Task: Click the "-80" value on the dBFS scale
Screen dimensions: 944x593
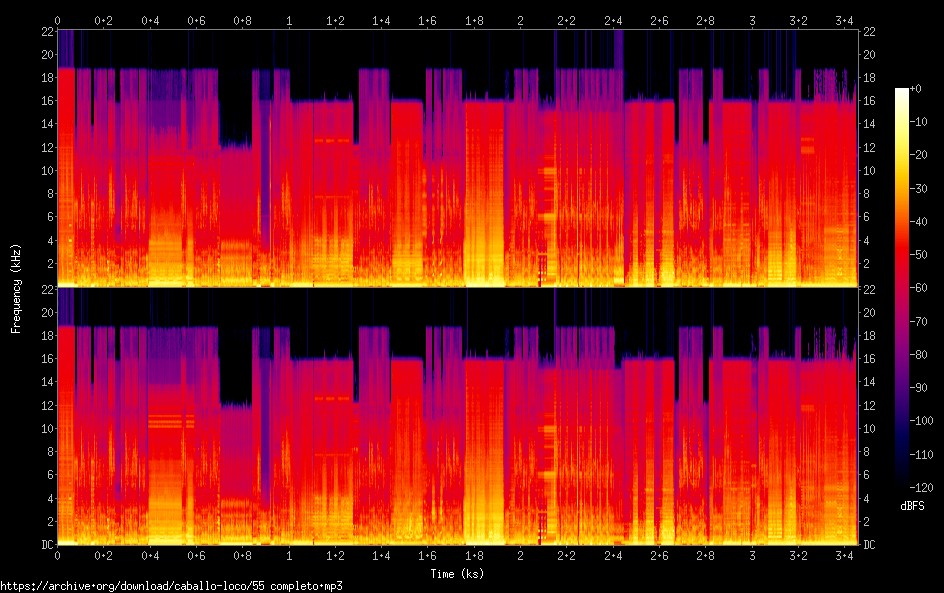Action: point(918,355)
